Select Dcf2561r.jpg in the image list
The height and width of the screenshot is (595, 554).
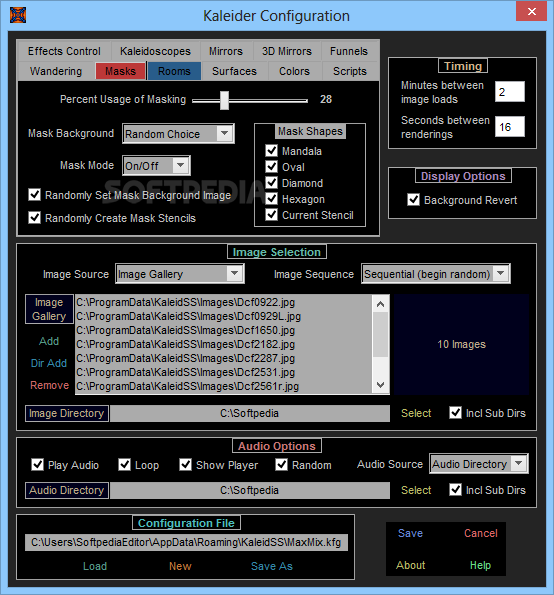224,386
